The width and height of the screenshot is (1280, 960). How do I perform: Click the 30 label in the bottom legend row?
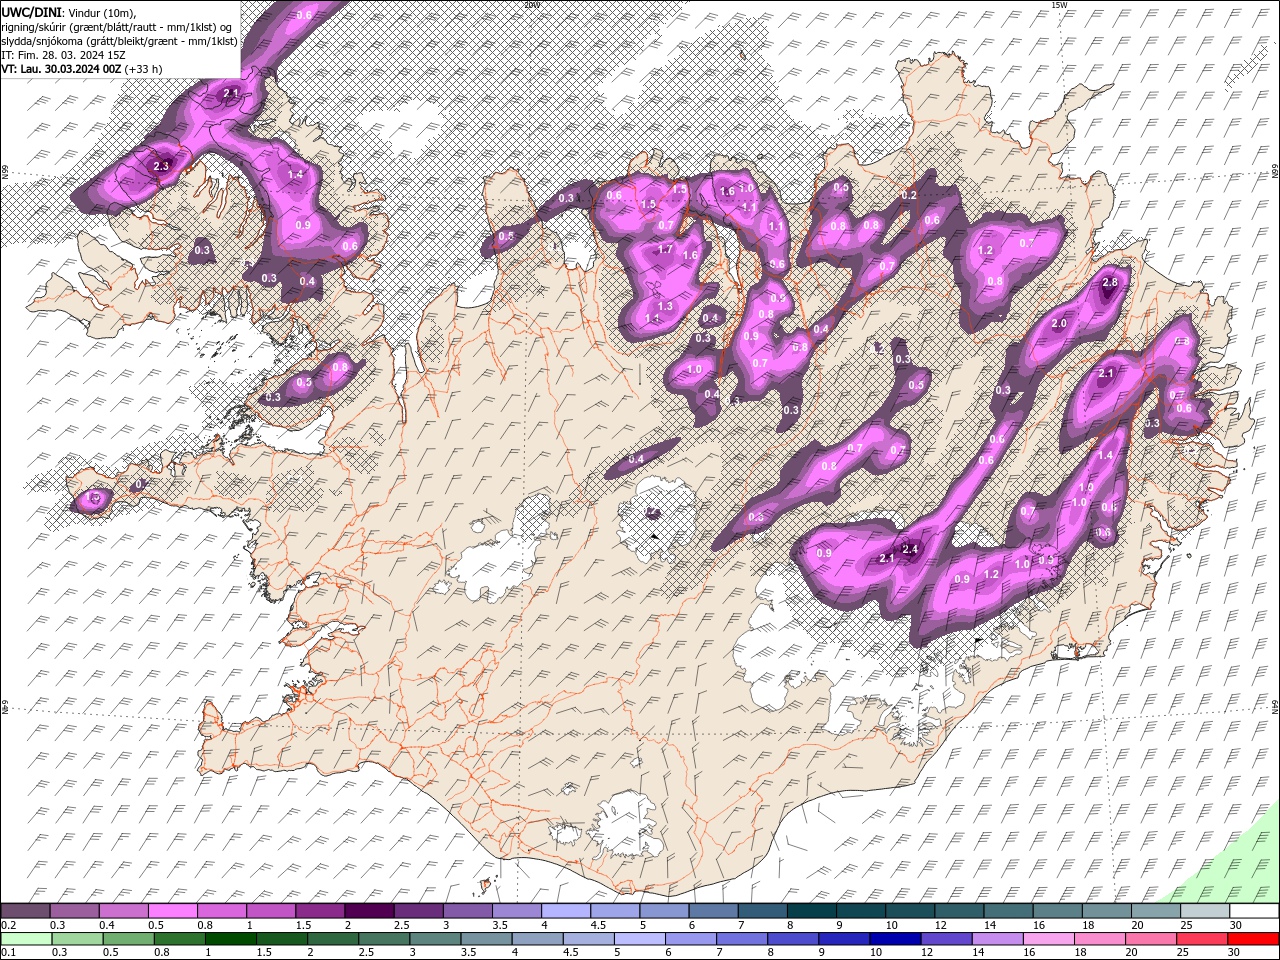pos(1233,952)
